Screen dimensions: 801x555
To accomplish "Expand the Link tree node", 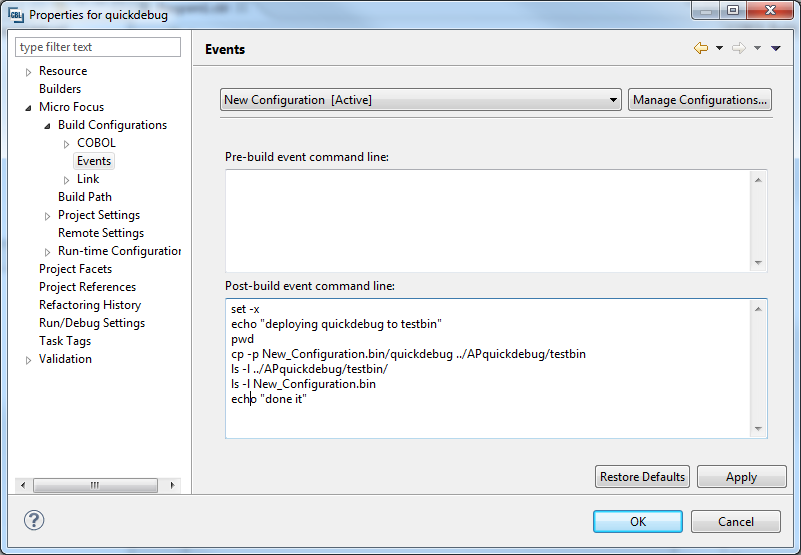I will 67,180.
